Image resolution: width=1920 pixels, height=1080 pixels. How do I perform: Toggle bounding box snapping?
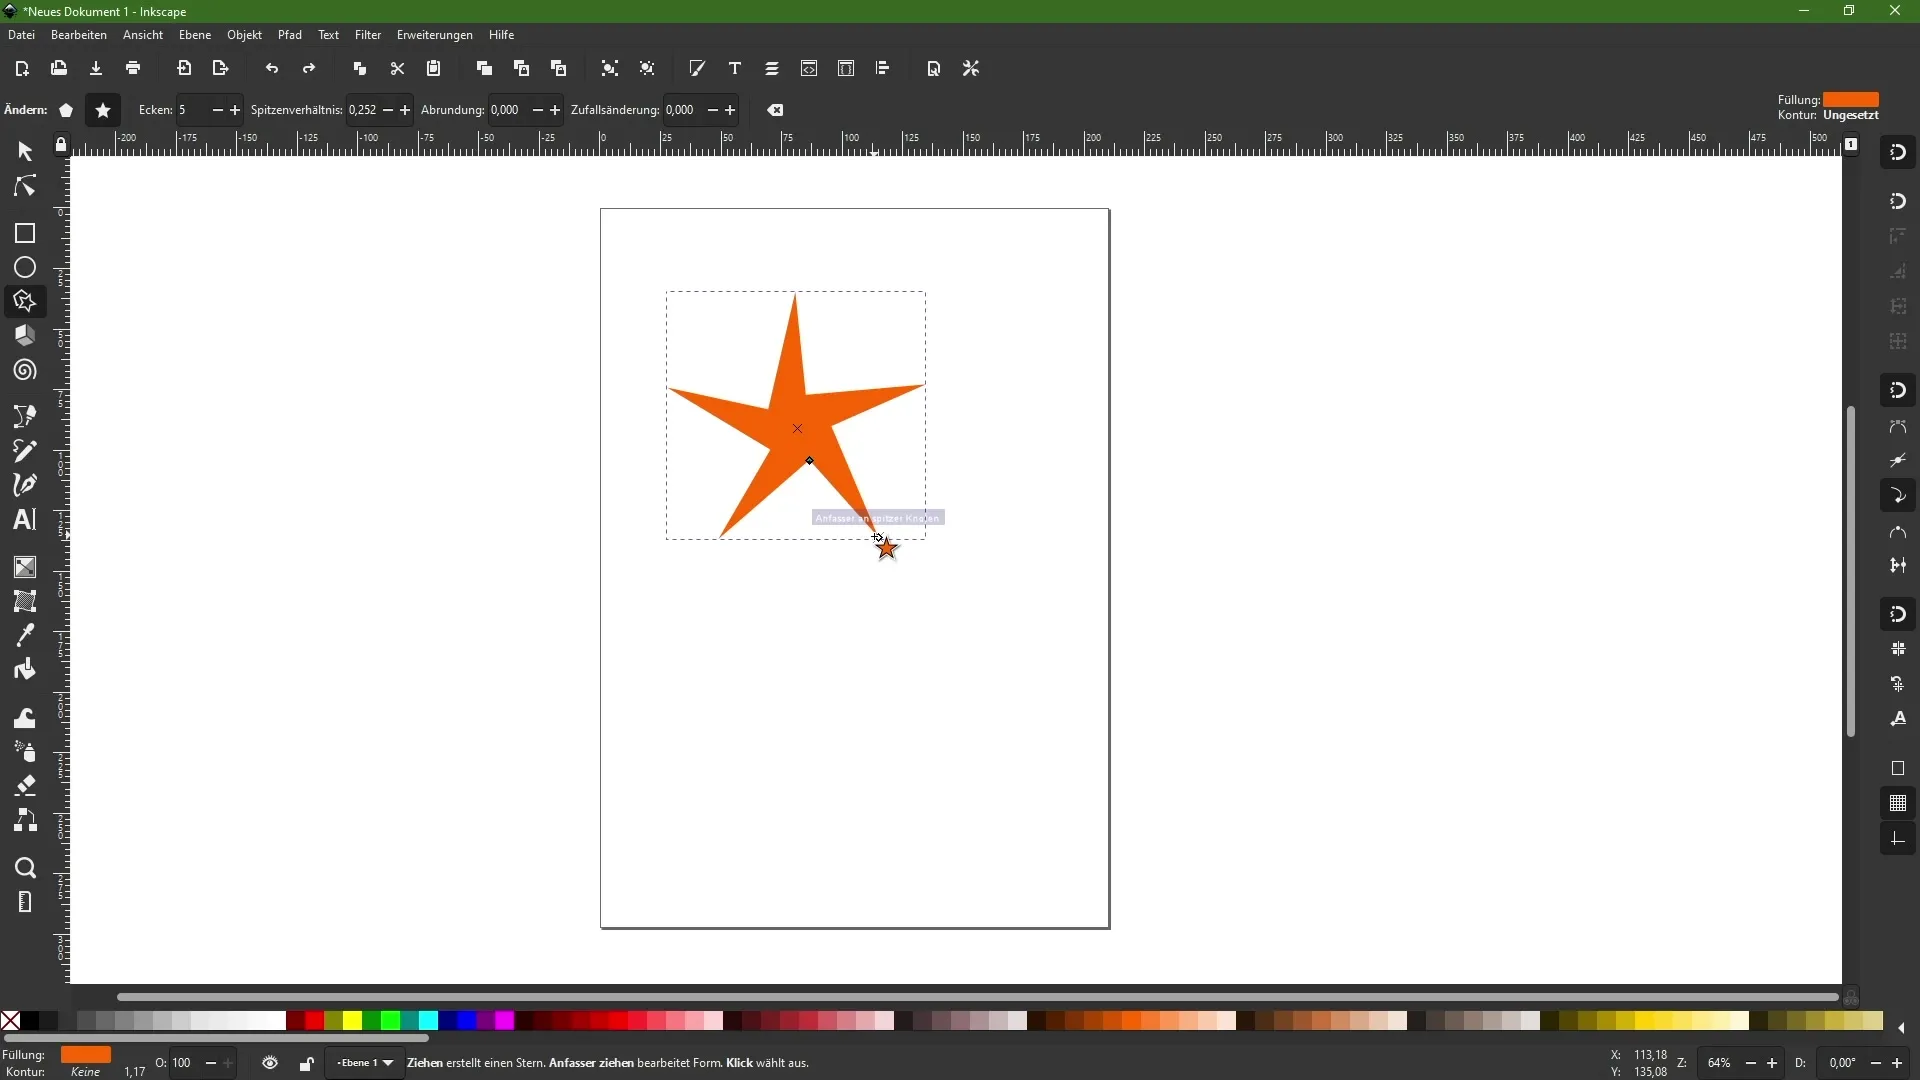1899,201
